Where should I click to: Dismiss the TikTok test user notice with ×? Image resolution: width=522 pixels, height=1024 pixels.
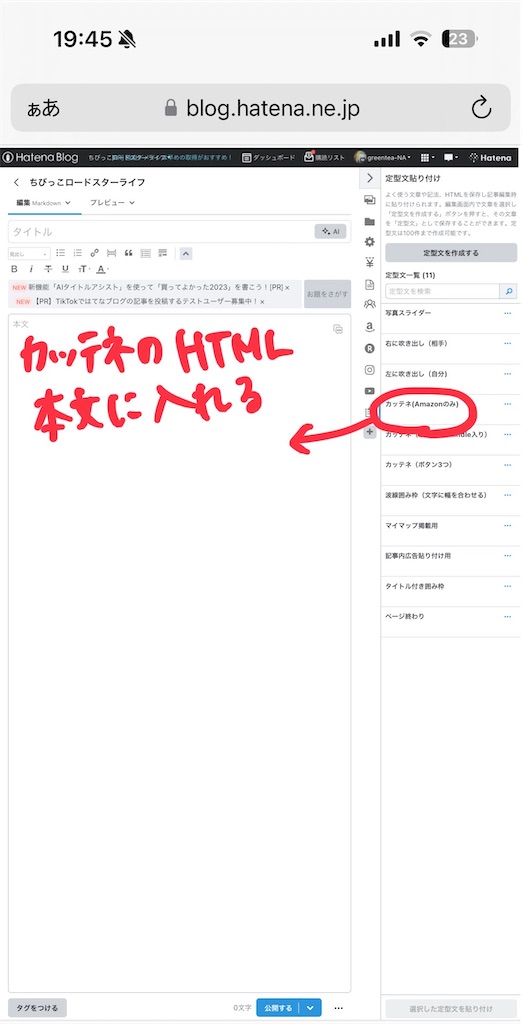click(262, 302)
